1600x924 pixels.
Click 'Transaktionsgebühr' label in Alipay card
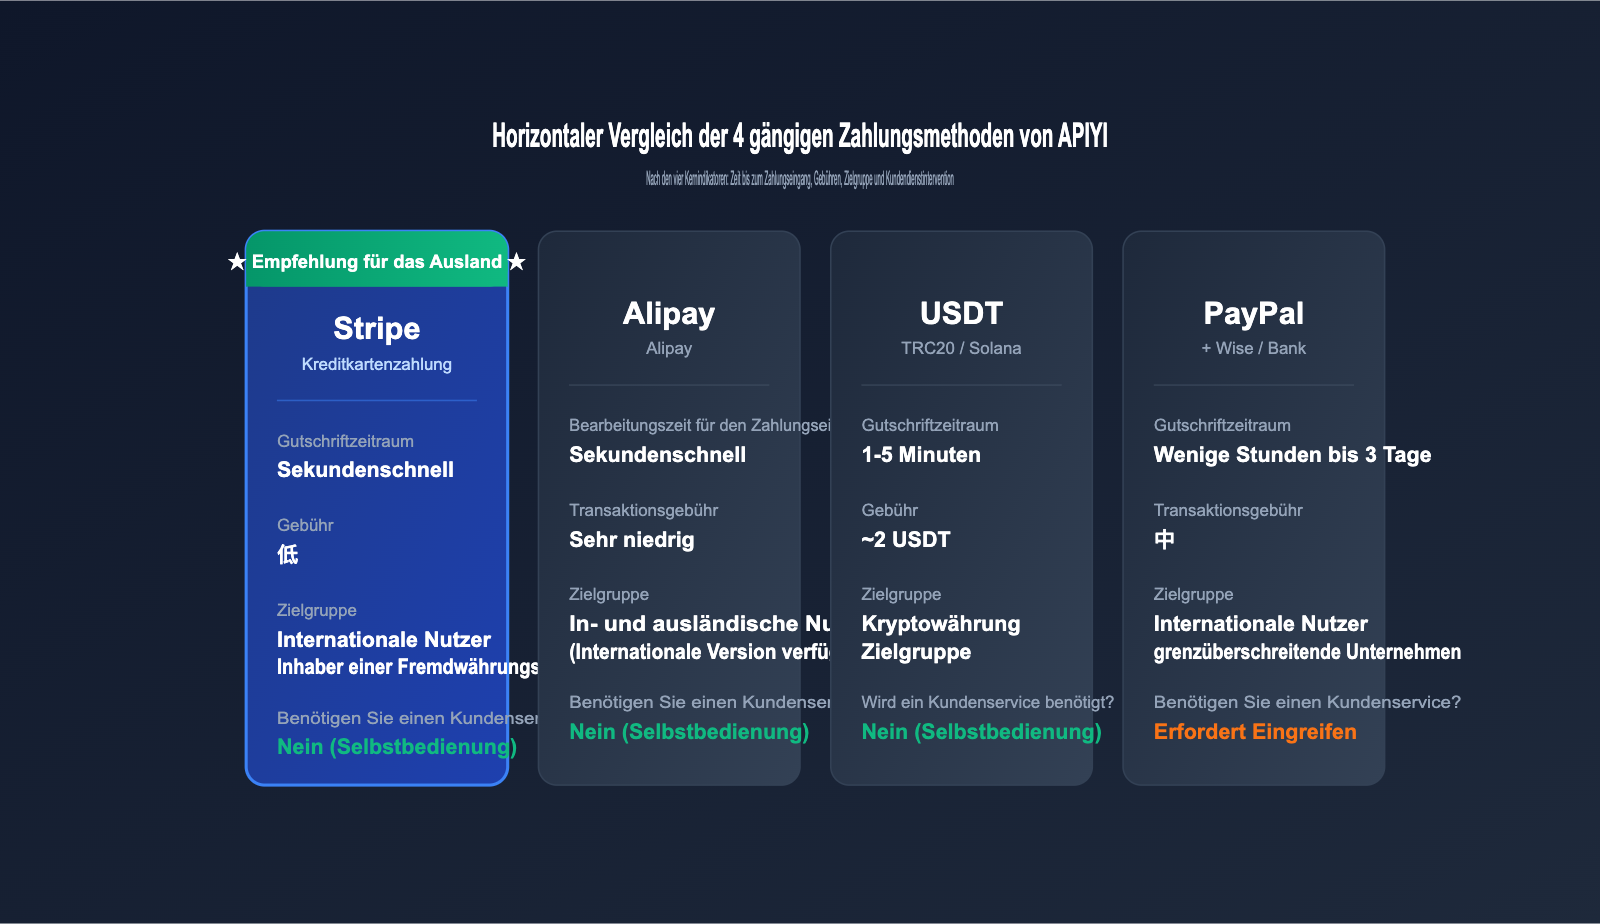coord(643,510)
